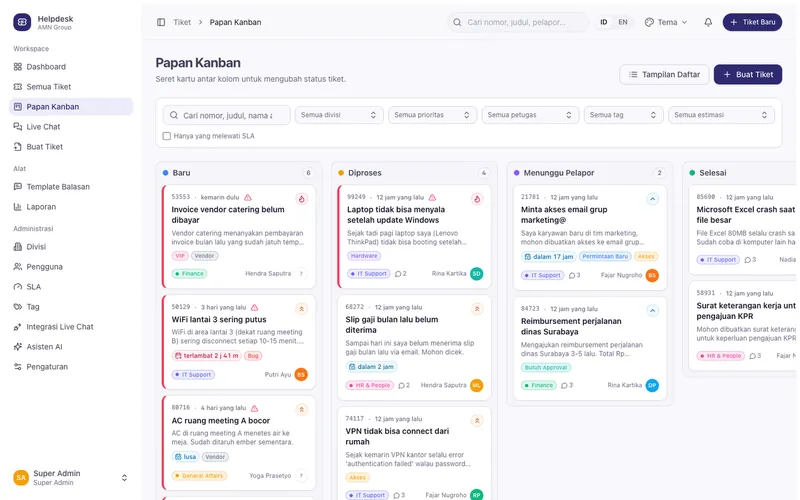
Task: Click SLA warning icon on ticket 80716
Action: (255, 408)
